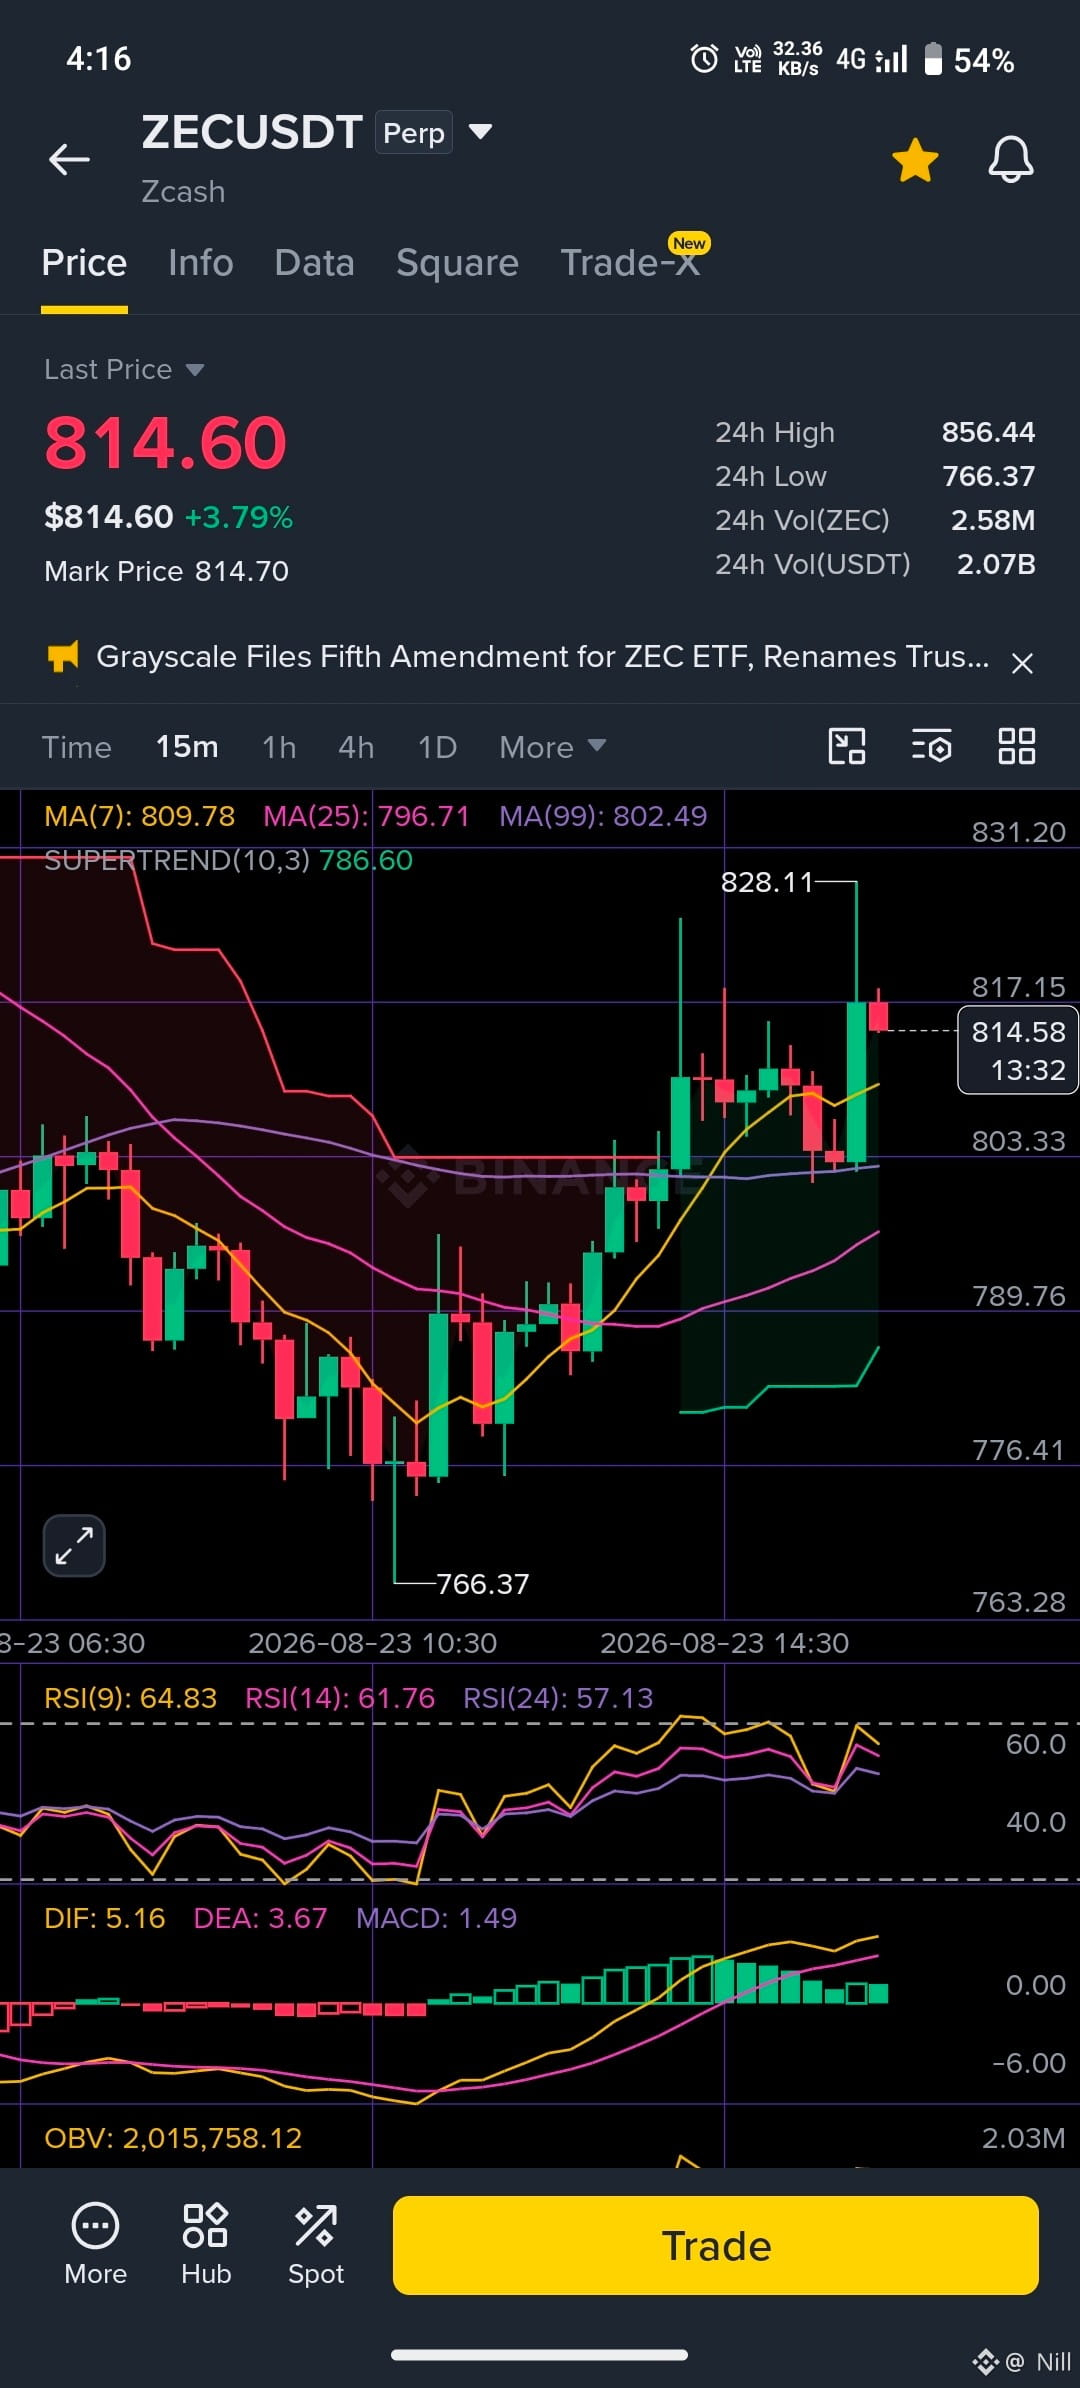Open chart indicator settings icon
The image size is (1080, 2388).
(x=931, y=746)
